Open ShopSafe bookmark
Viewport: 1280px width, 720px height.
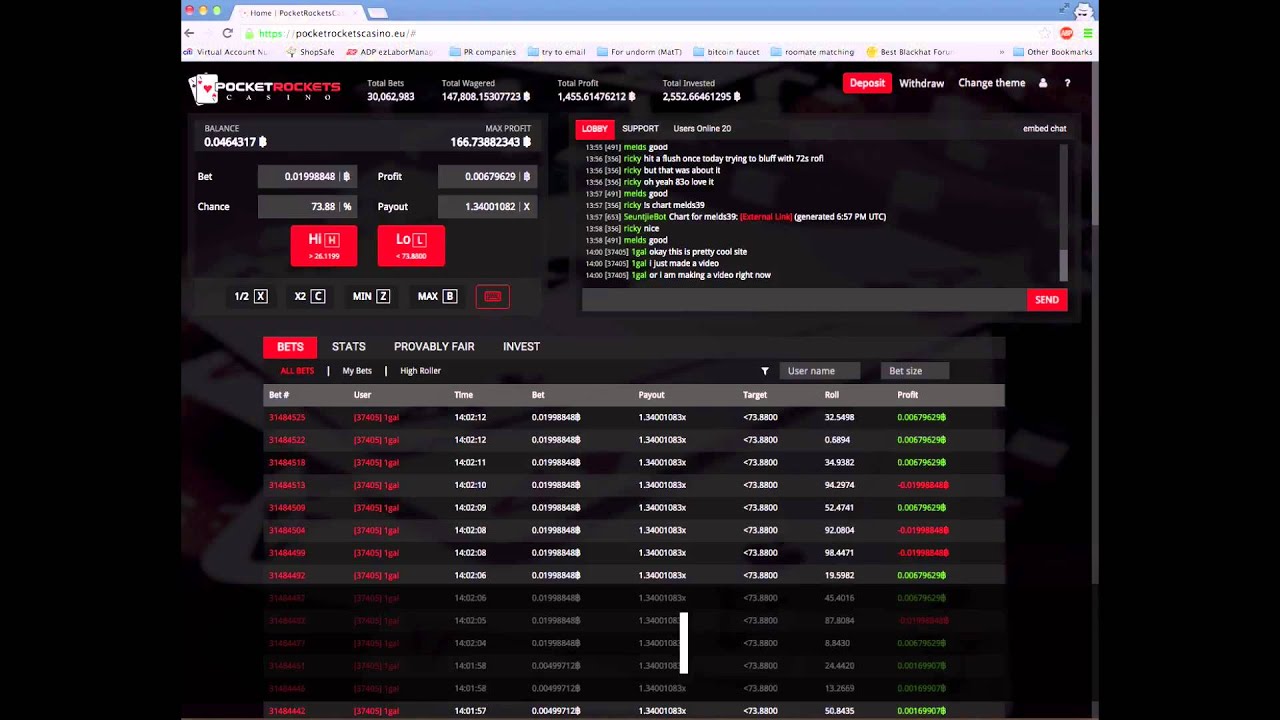pos(311,52)
